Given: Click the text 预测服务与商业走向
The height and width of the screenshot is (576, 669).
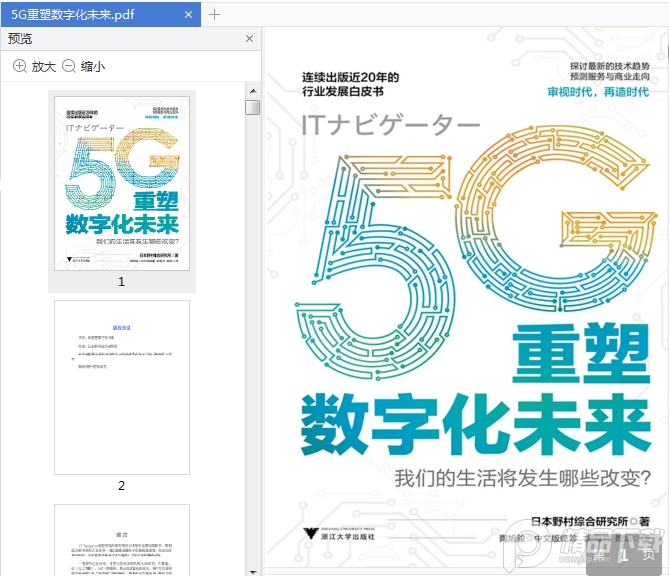Looking at the screenshot, I should (x=610, y=76).
